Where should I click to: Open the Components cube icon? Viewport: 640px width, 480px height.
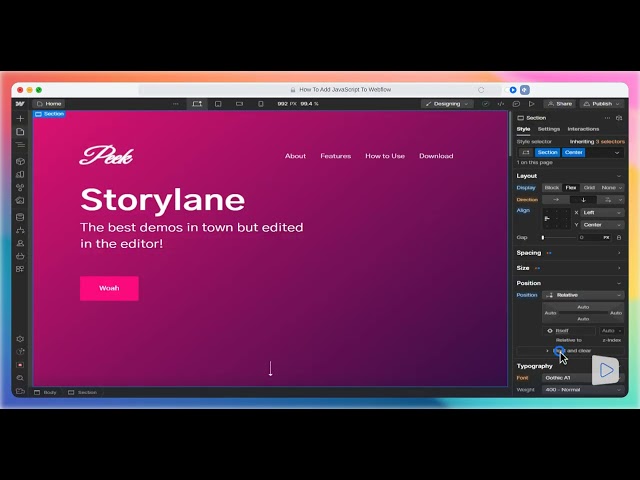tap(20, 161)
